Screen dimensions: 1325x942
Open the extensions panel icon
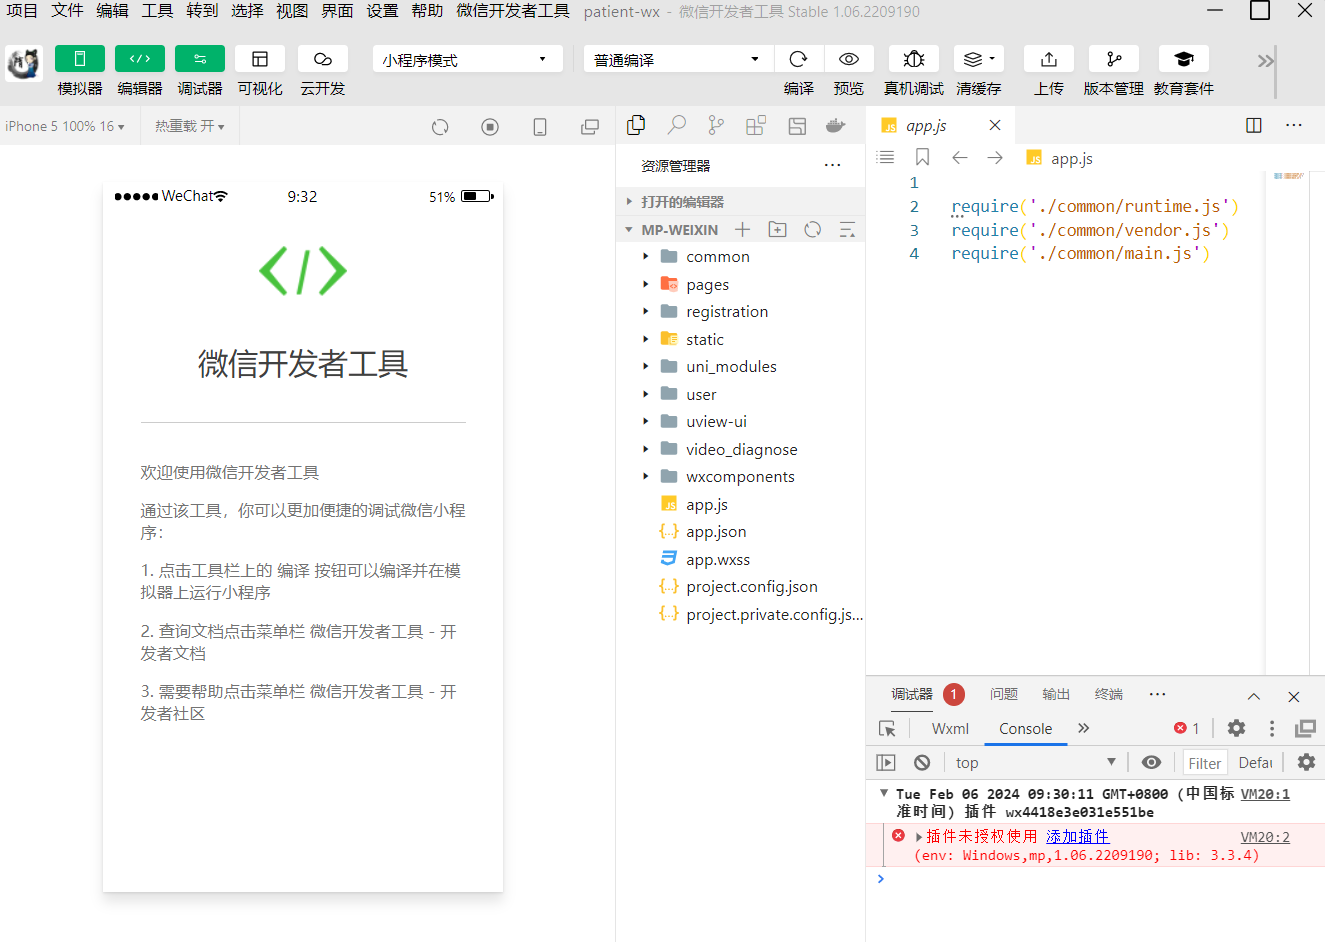(756, 125)
